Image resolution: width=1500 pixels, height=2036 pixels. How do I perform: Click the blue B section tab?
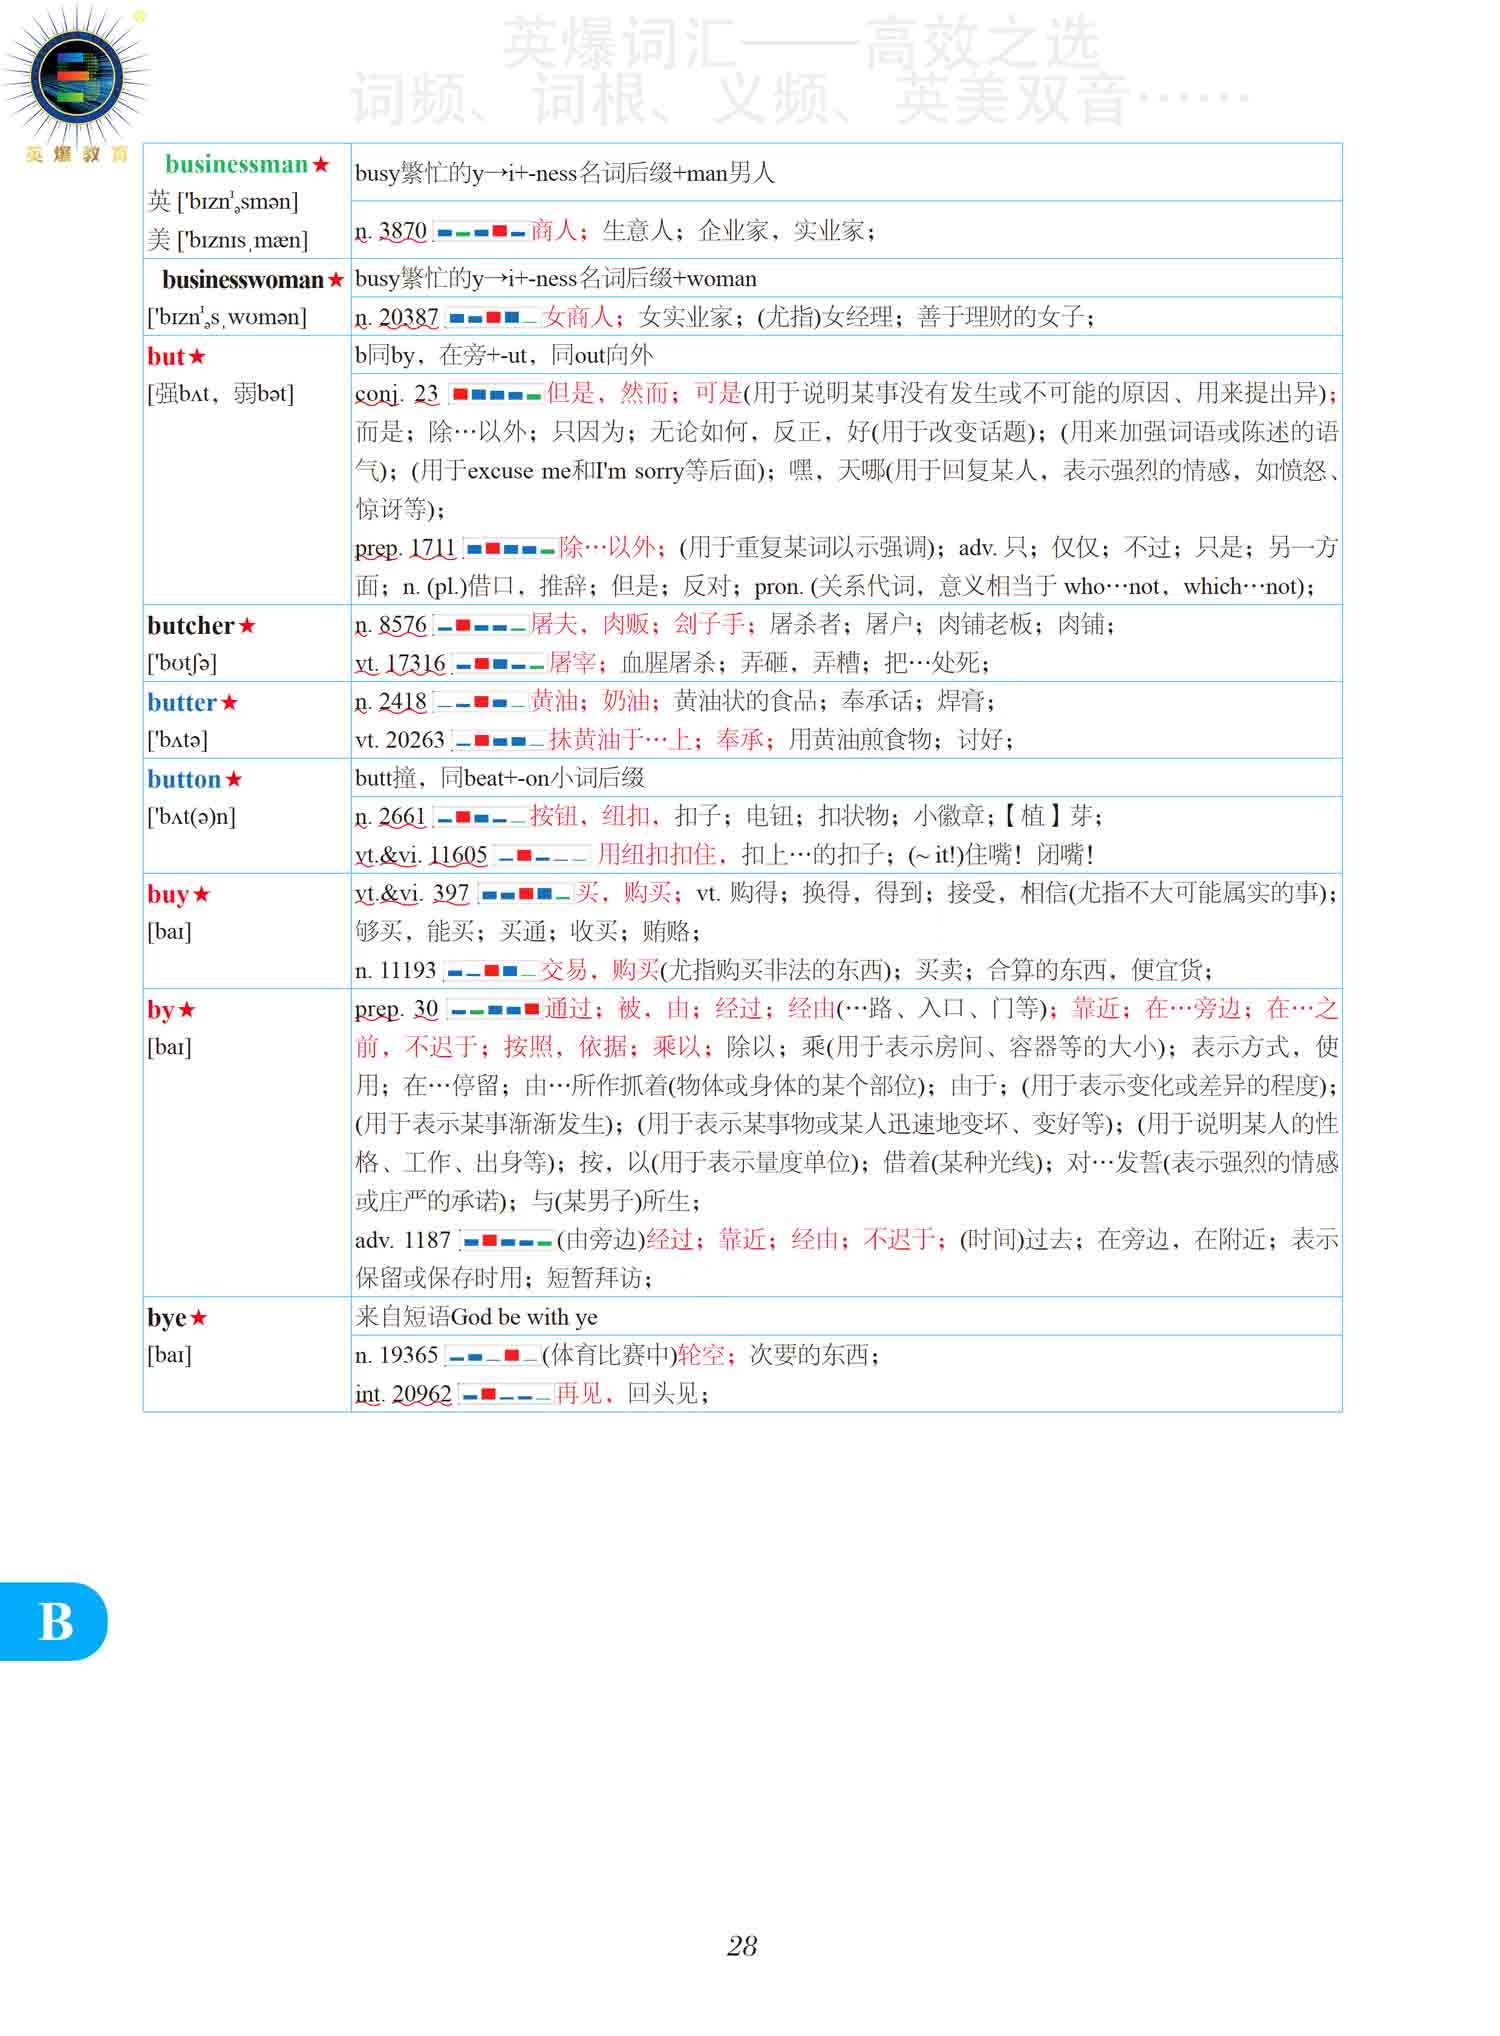point(53,1621)
